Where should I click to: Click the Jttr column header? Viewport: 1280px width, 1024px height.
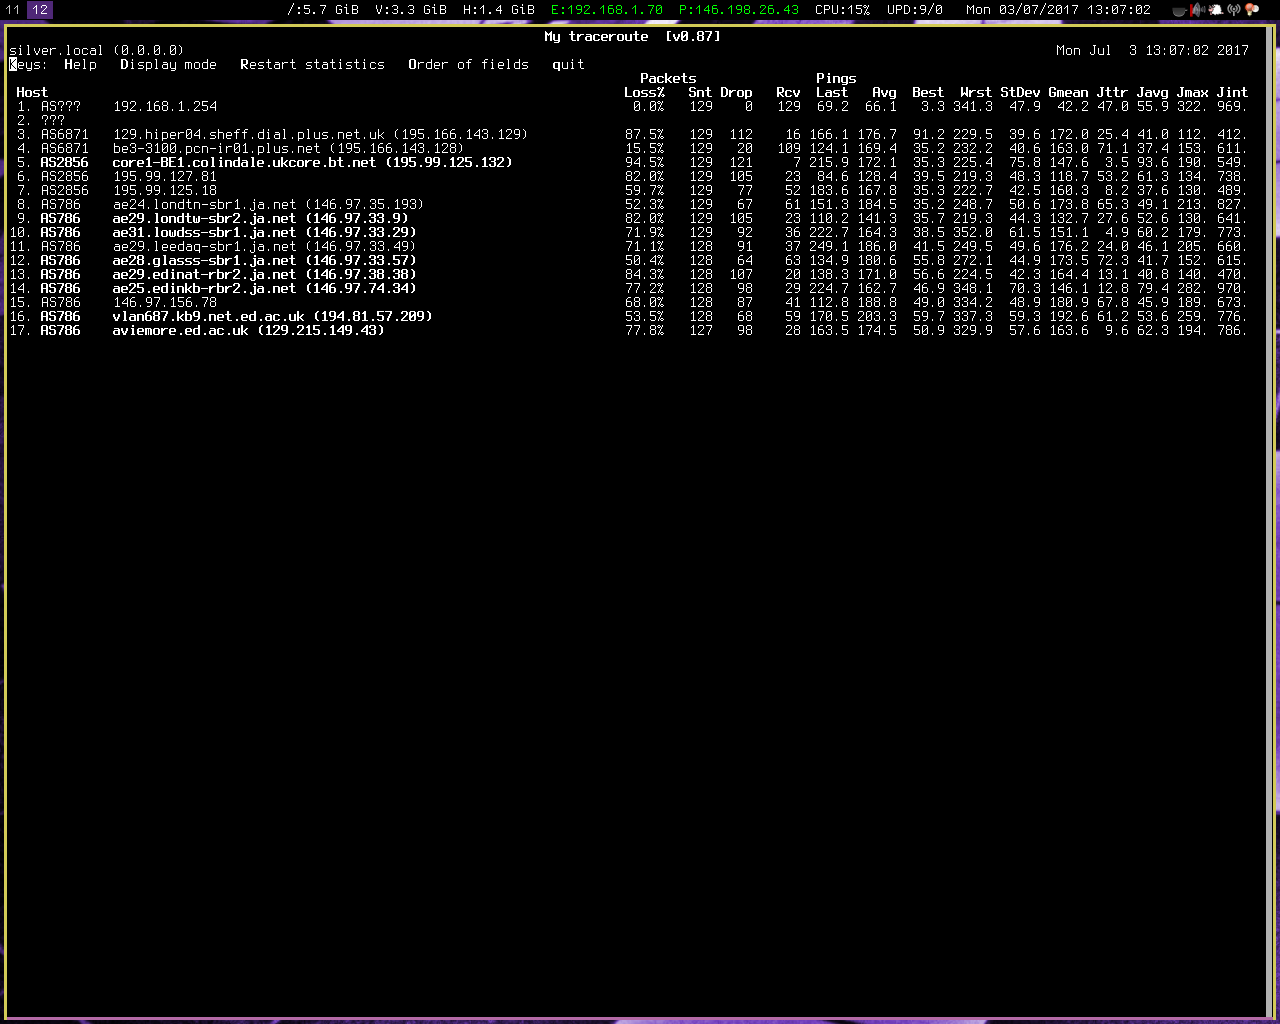[1112, 92]
